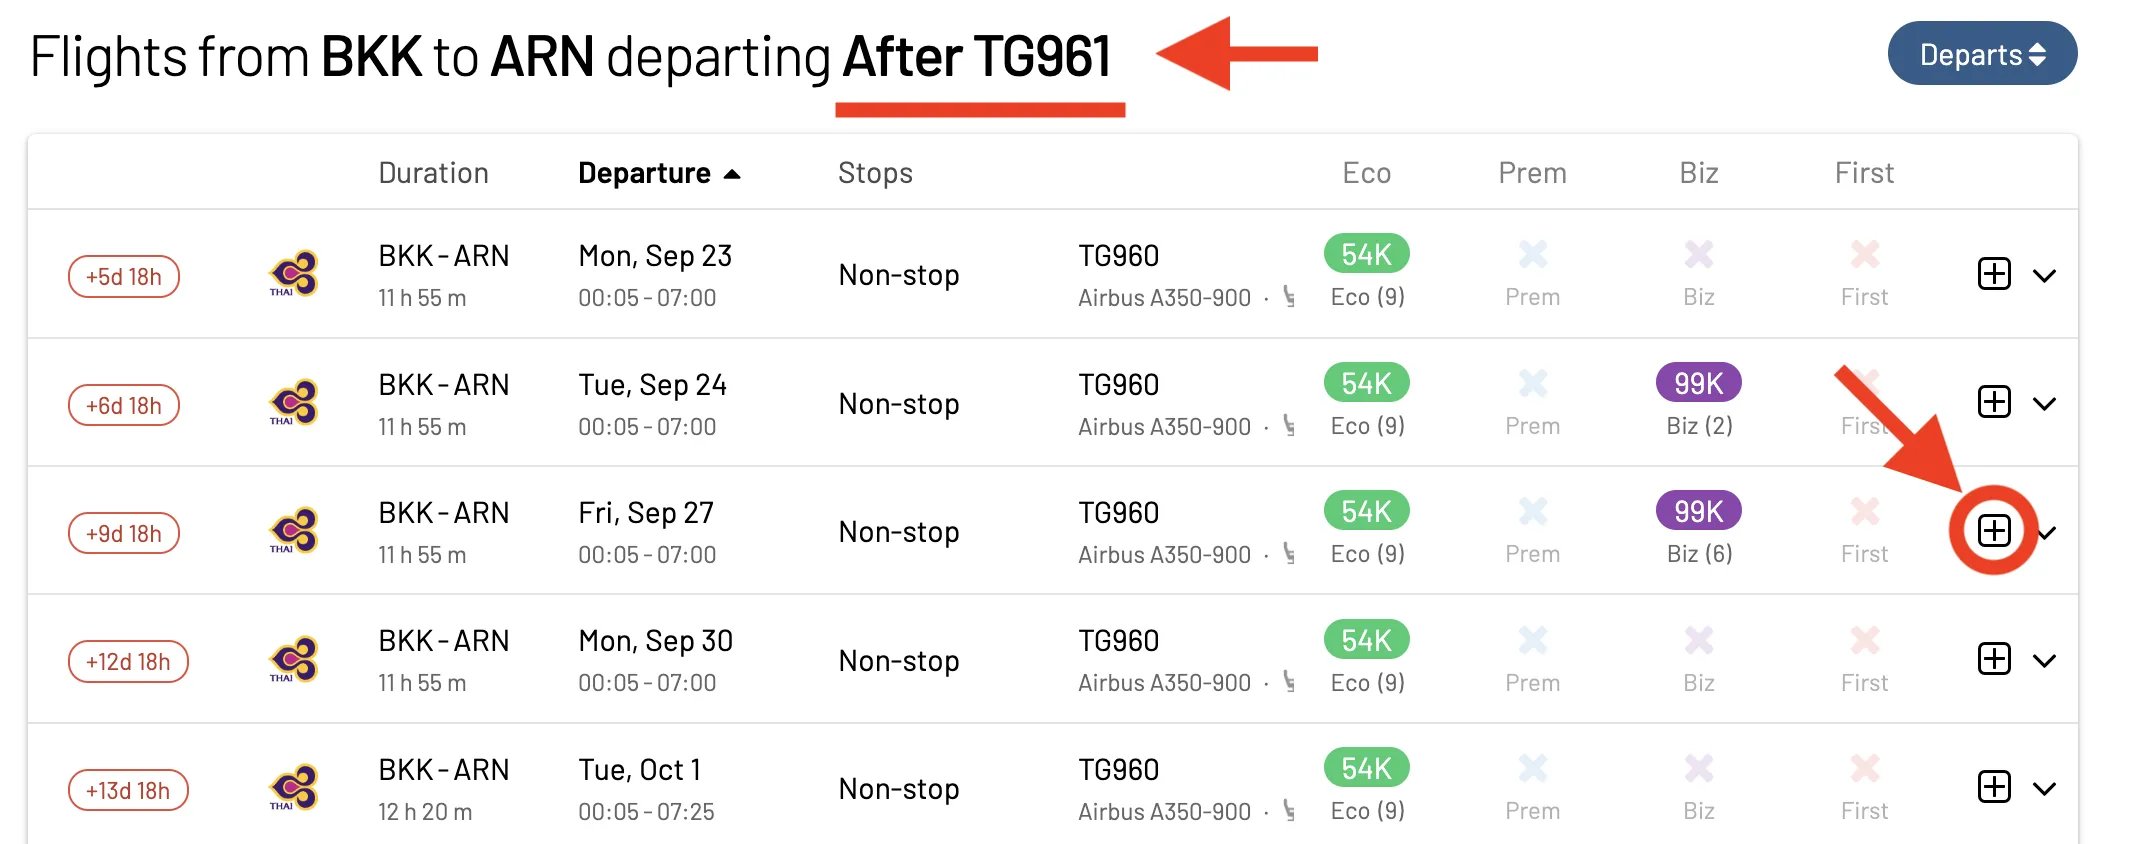Sort by Stops column header
Viewport: 2130px width, 844px height.
click(x=875, y=173)
